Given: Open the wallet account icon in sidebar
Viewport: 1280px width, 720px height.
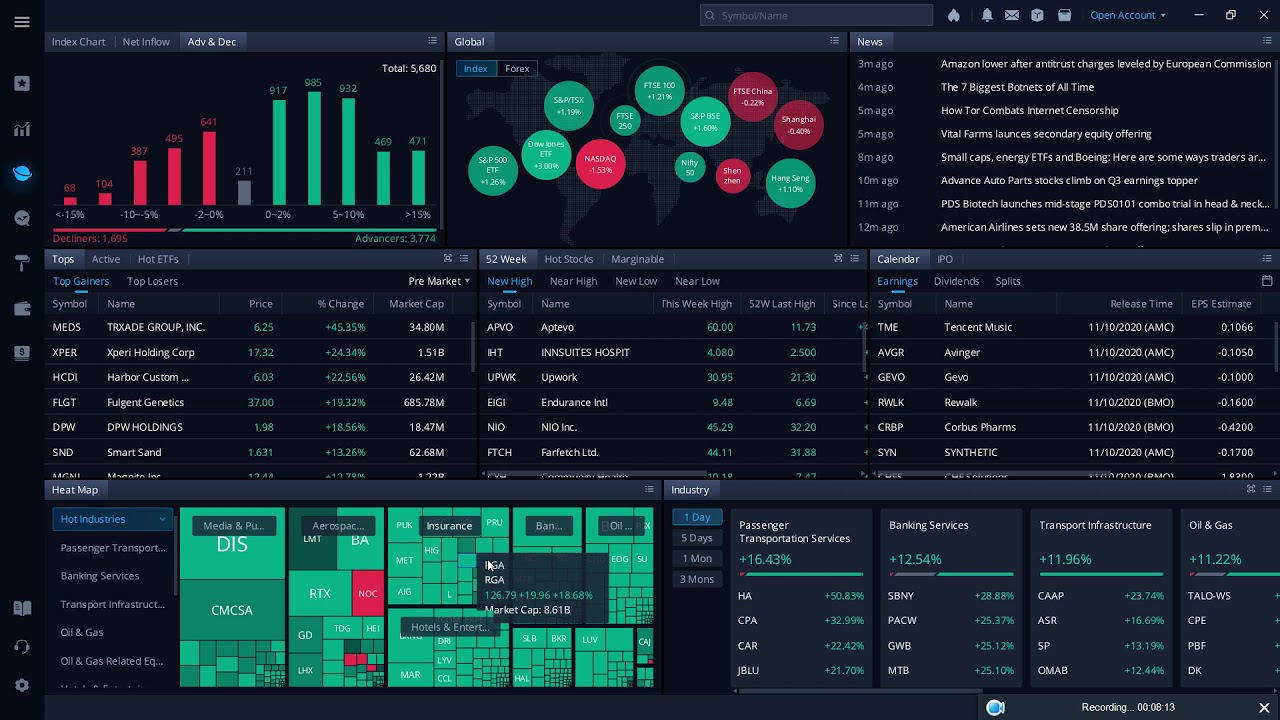Looking at the screenshot, I should (22, 308).
